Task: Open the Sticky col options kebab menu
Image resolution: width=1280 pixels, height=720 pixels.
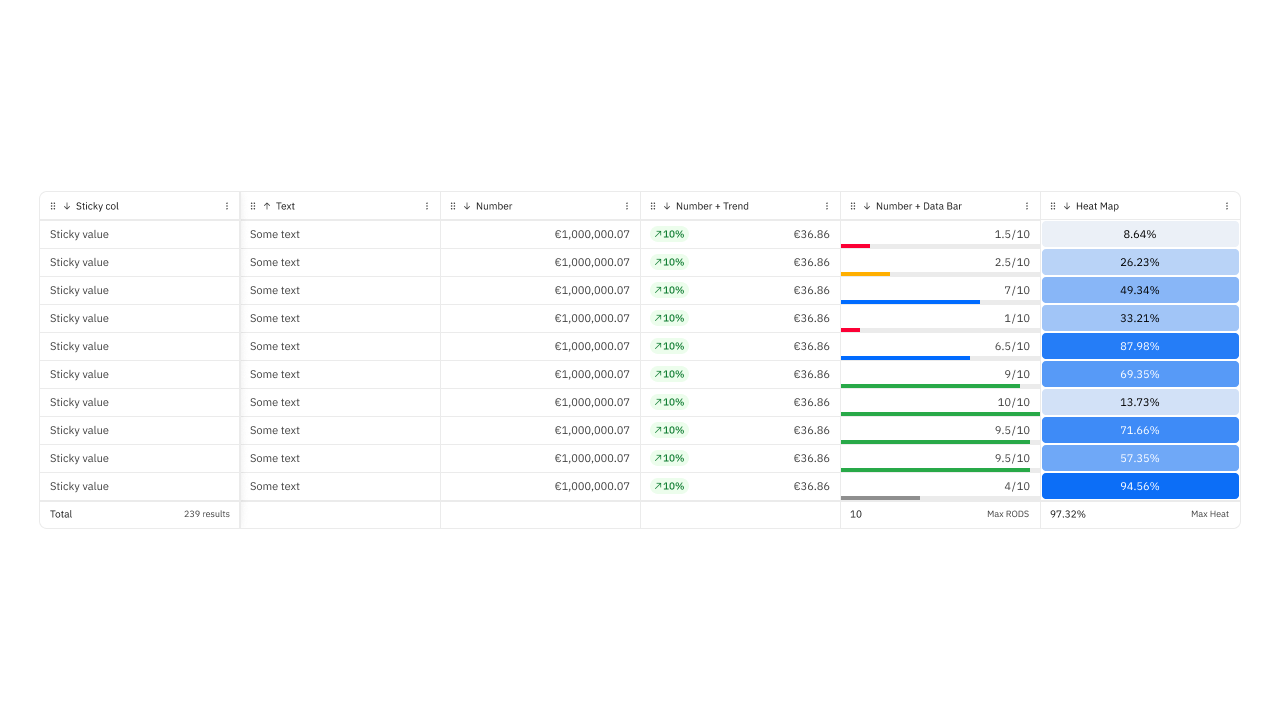Action: coord(227,206)
